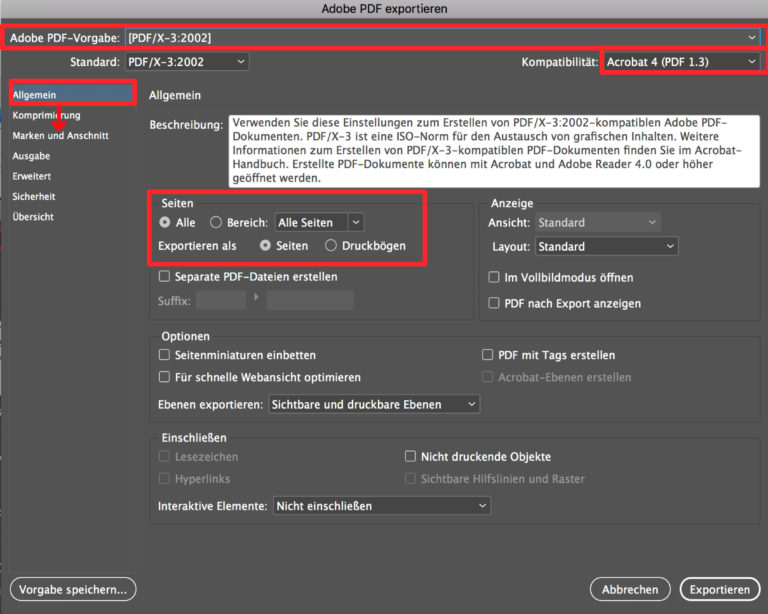Screen dimensions: 768x614
Task: Select the Alle pages radio button
Action: tap(165, 222)
